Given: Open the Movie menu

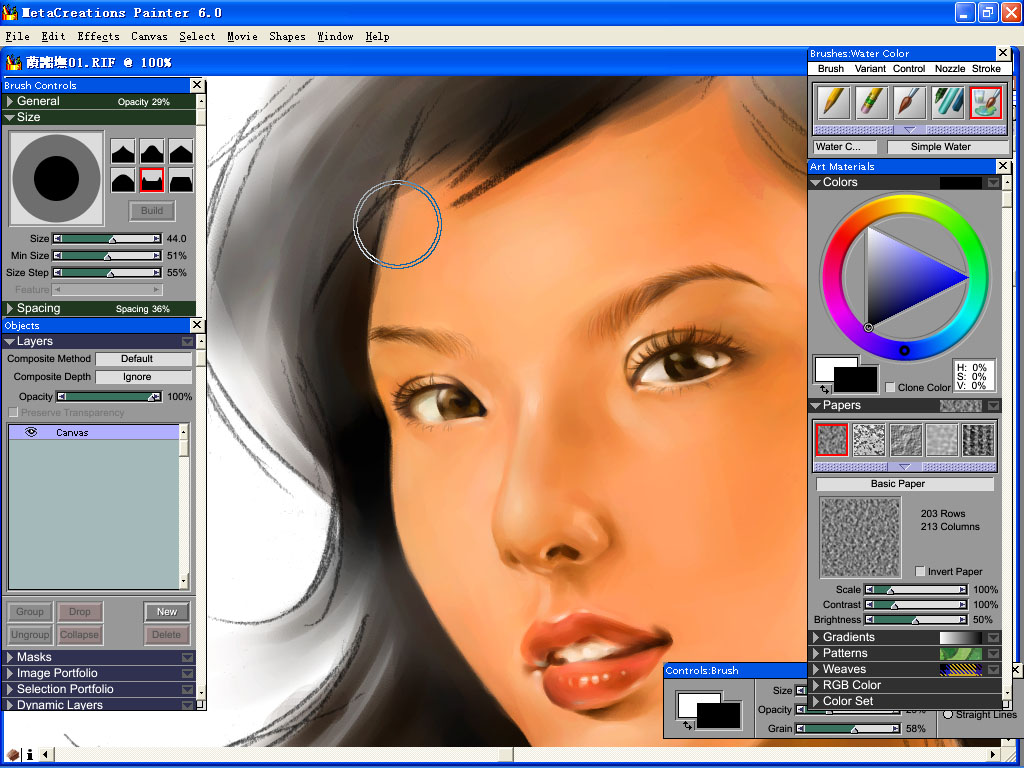Looking at the screenshot, I should tap(242, 37).
